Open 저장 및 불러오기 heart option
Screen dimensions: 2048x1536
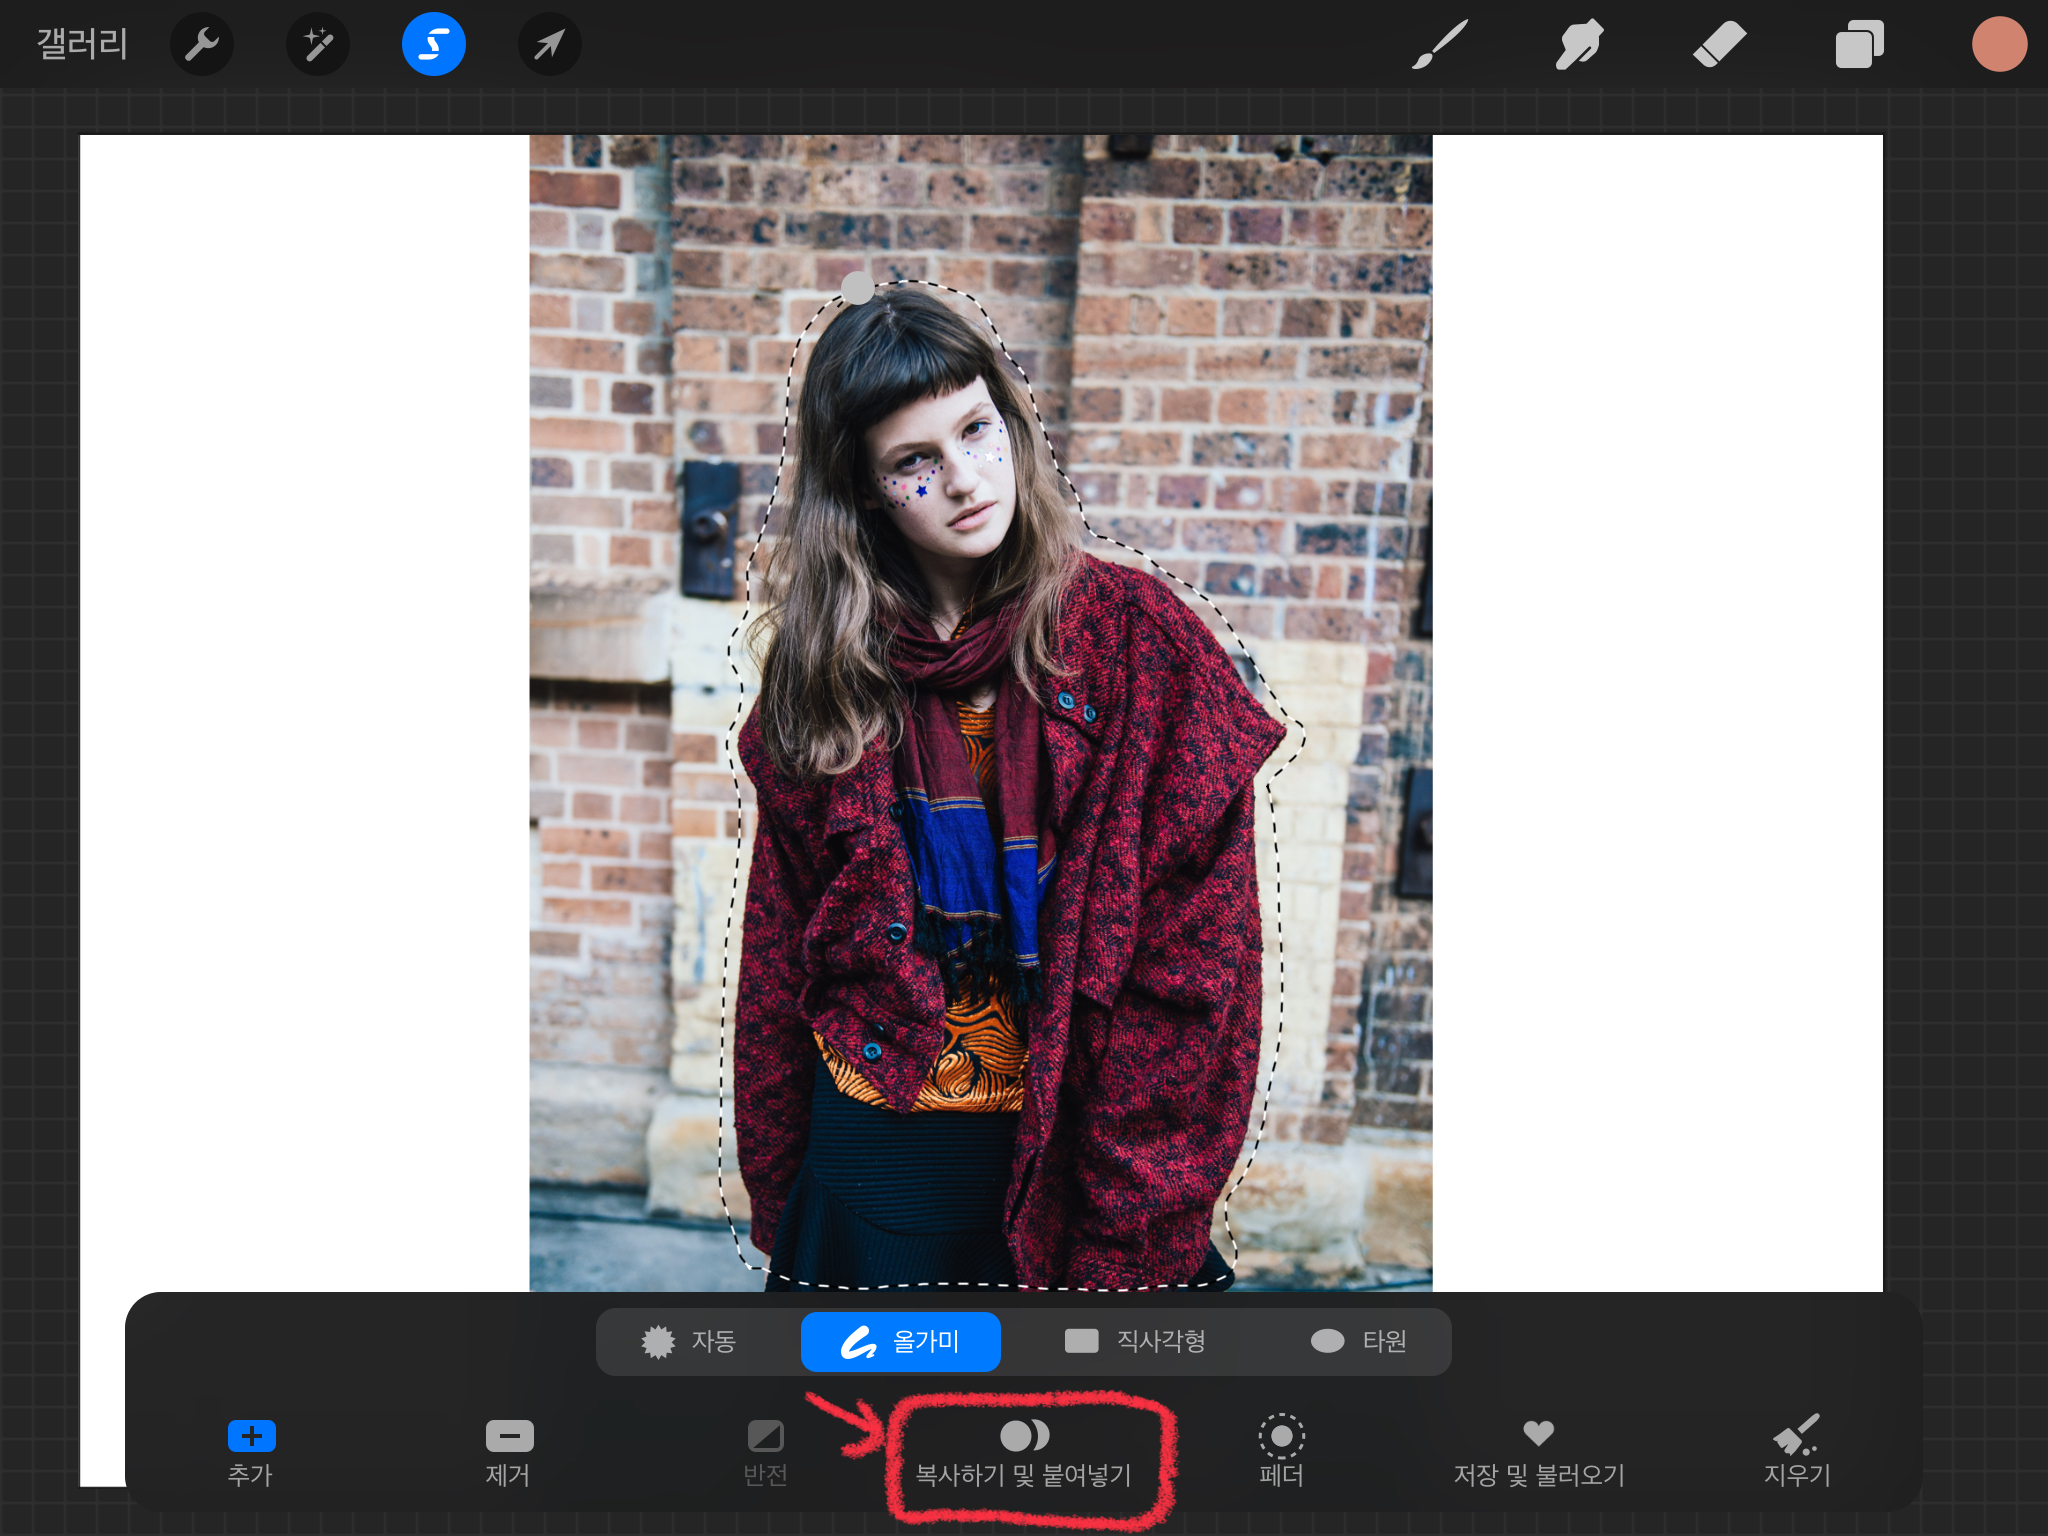click(1538, 1451)
